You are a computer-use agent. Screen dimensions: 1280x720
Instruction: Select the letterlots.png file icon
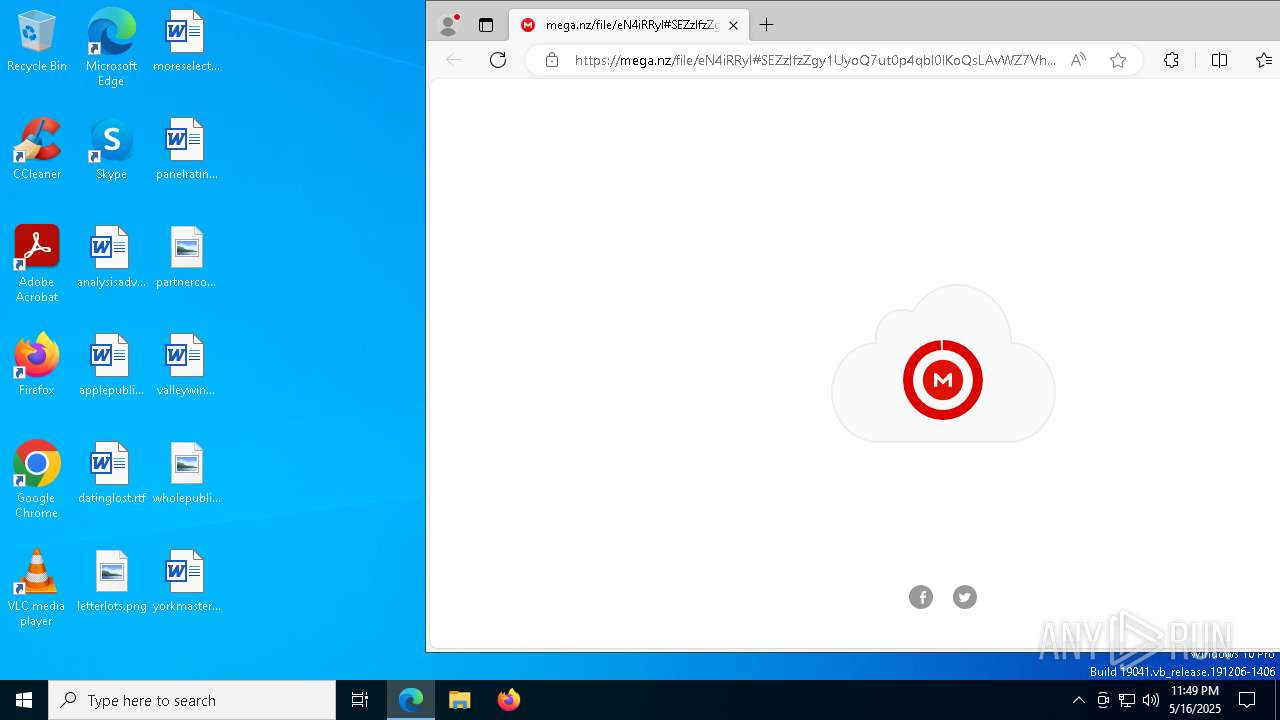(x=111, y=581)
